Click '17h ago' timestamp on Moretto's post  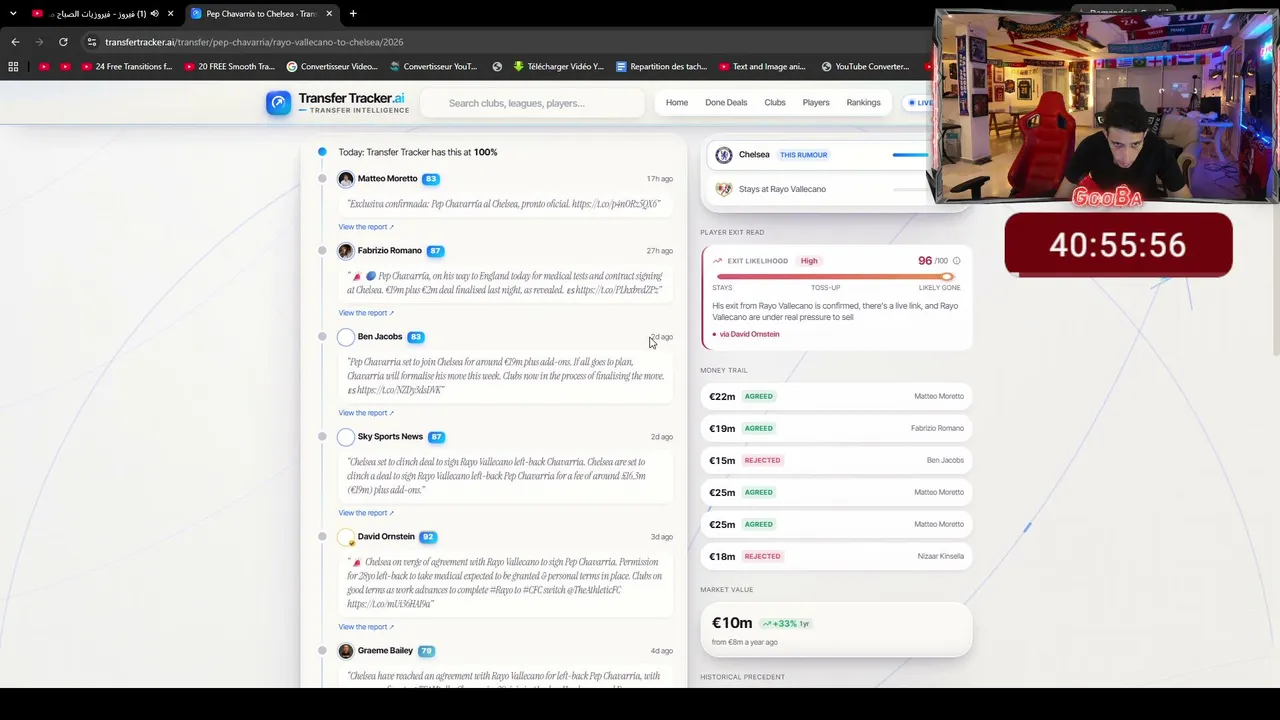660,179
